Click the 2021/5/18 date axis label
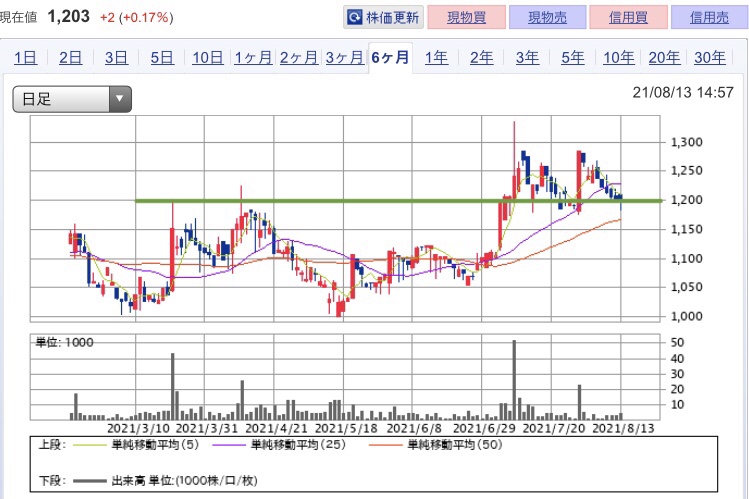The height and width of the screenshot is (499, 749). (x=346, y=428)
